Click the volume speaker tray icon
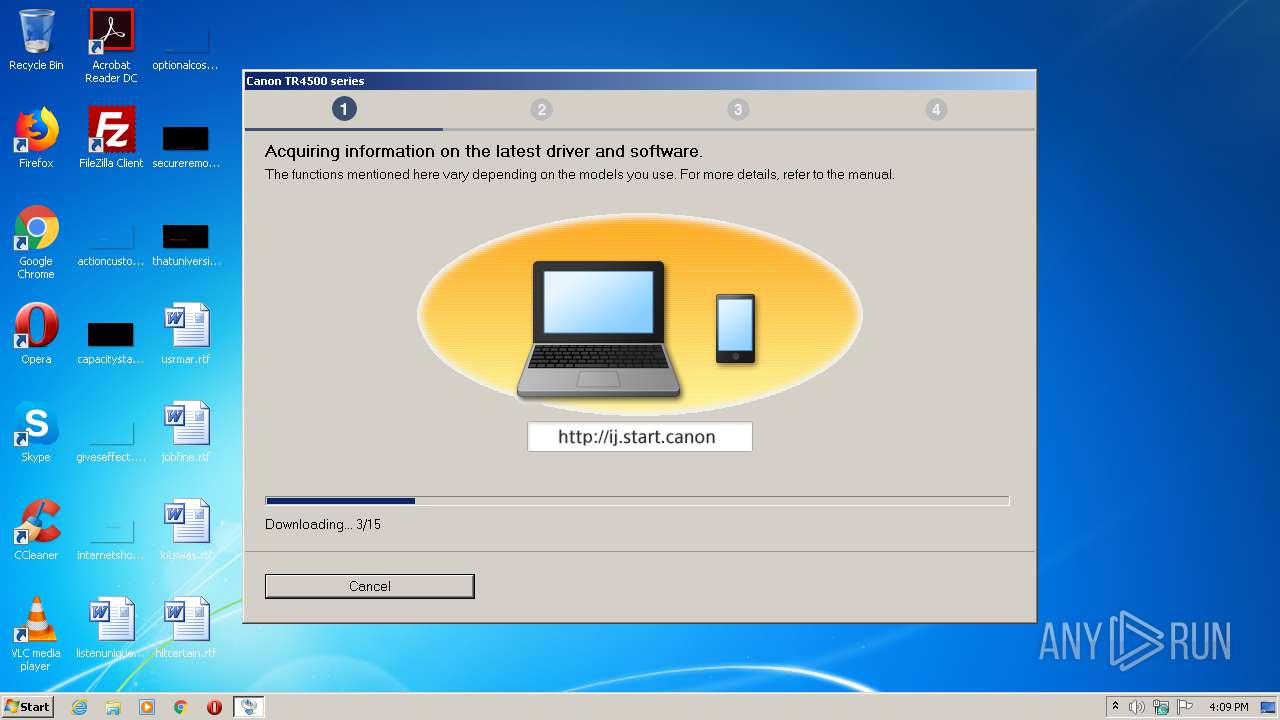This screenshot has height=720, width=1280. click(x=1137, y=707)
